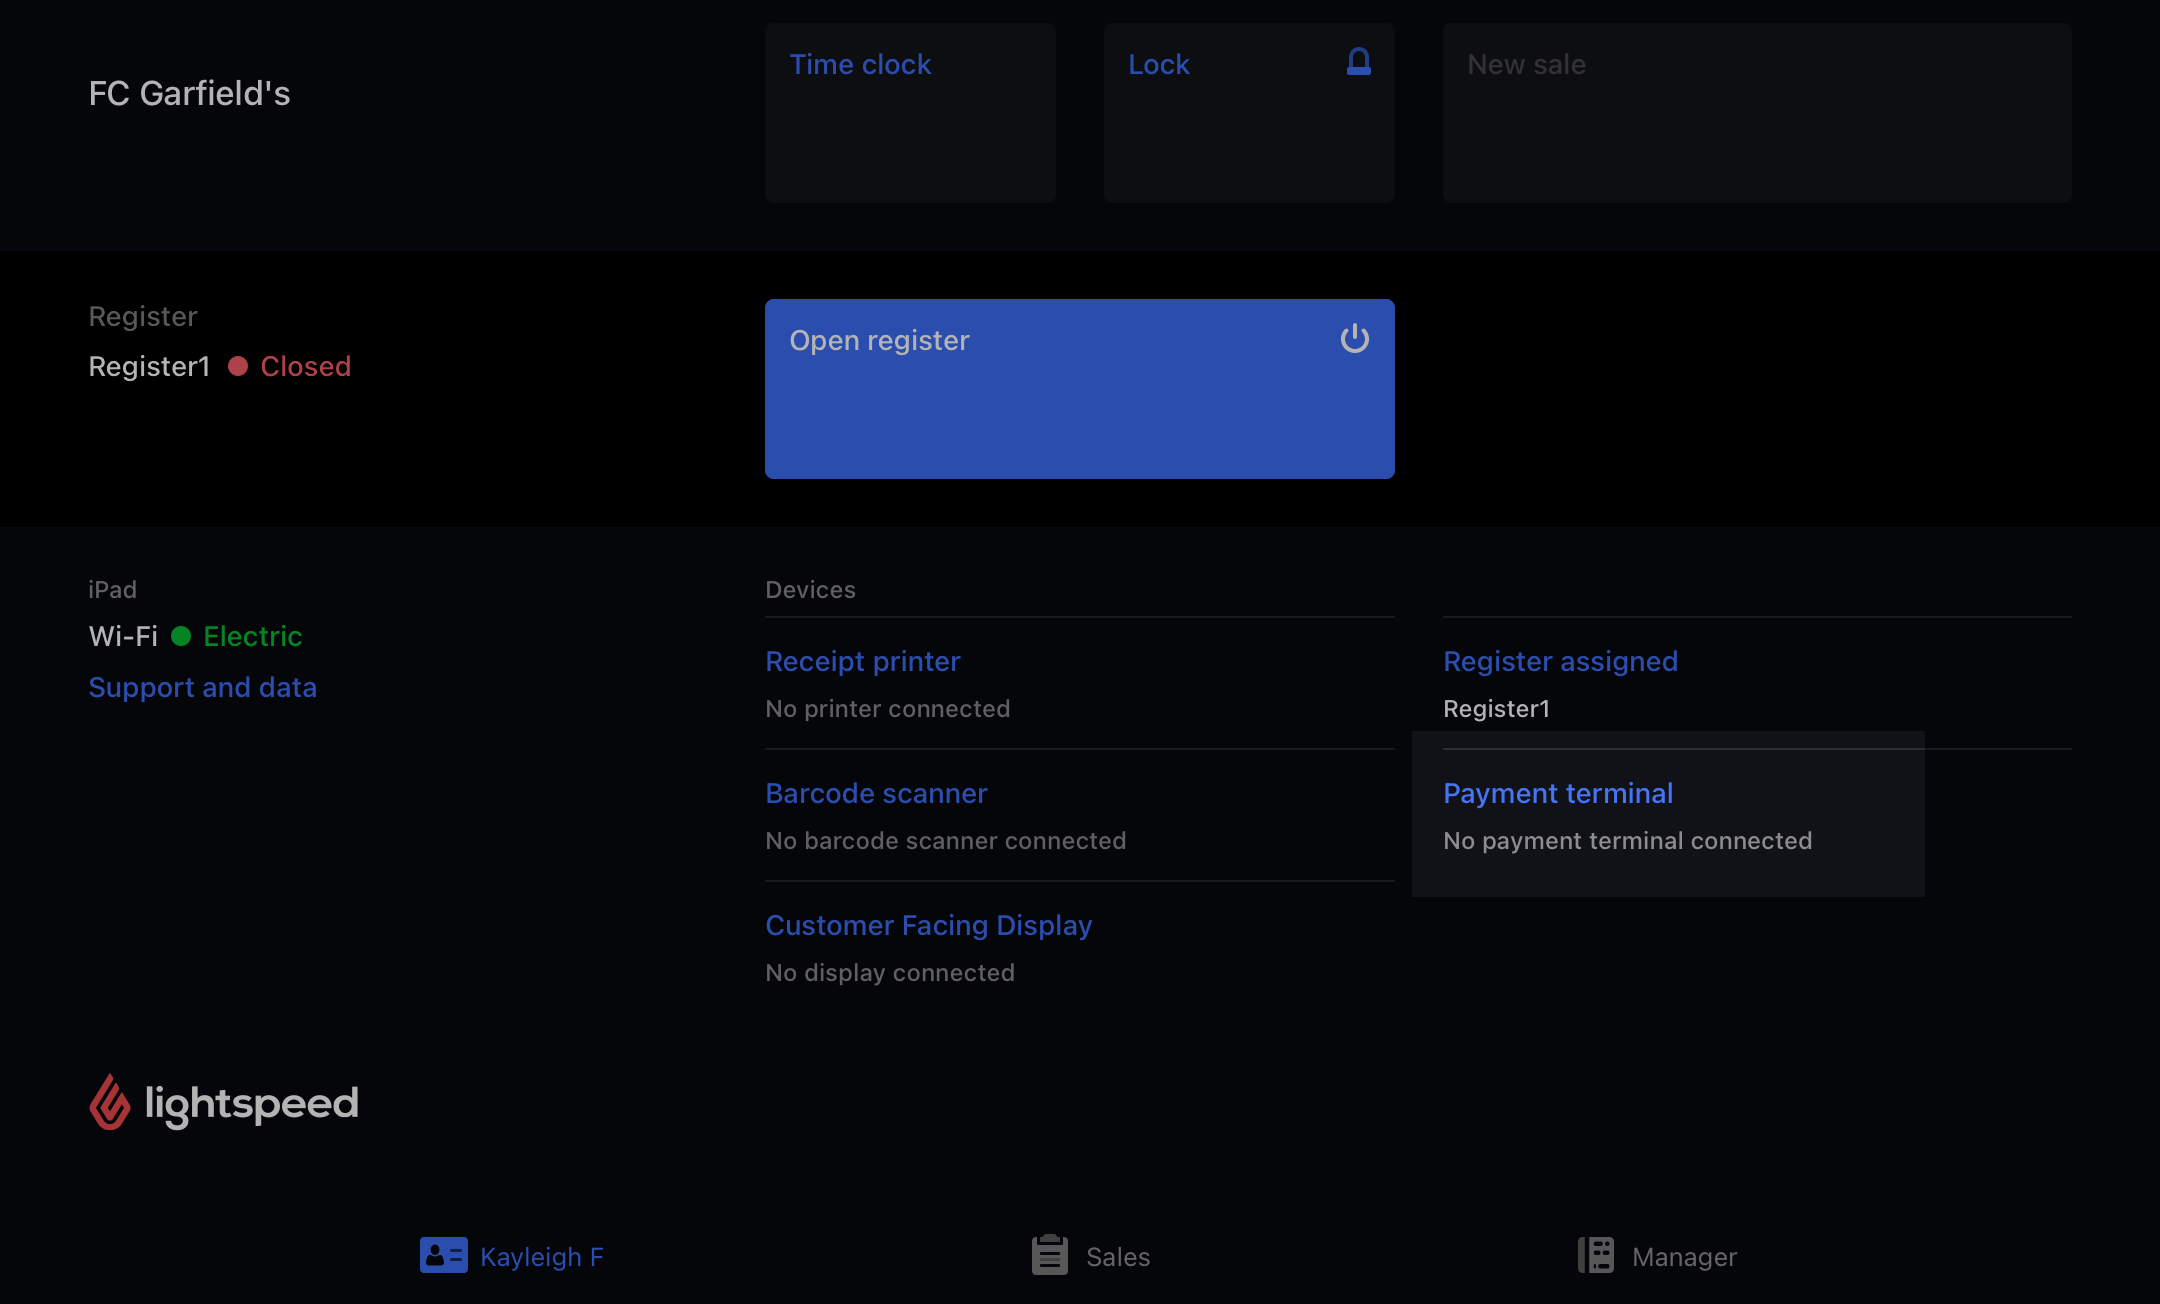Switch to the Sales tab
Viewport: 2160px width, 1304px height.
tap(1117, 1257)
